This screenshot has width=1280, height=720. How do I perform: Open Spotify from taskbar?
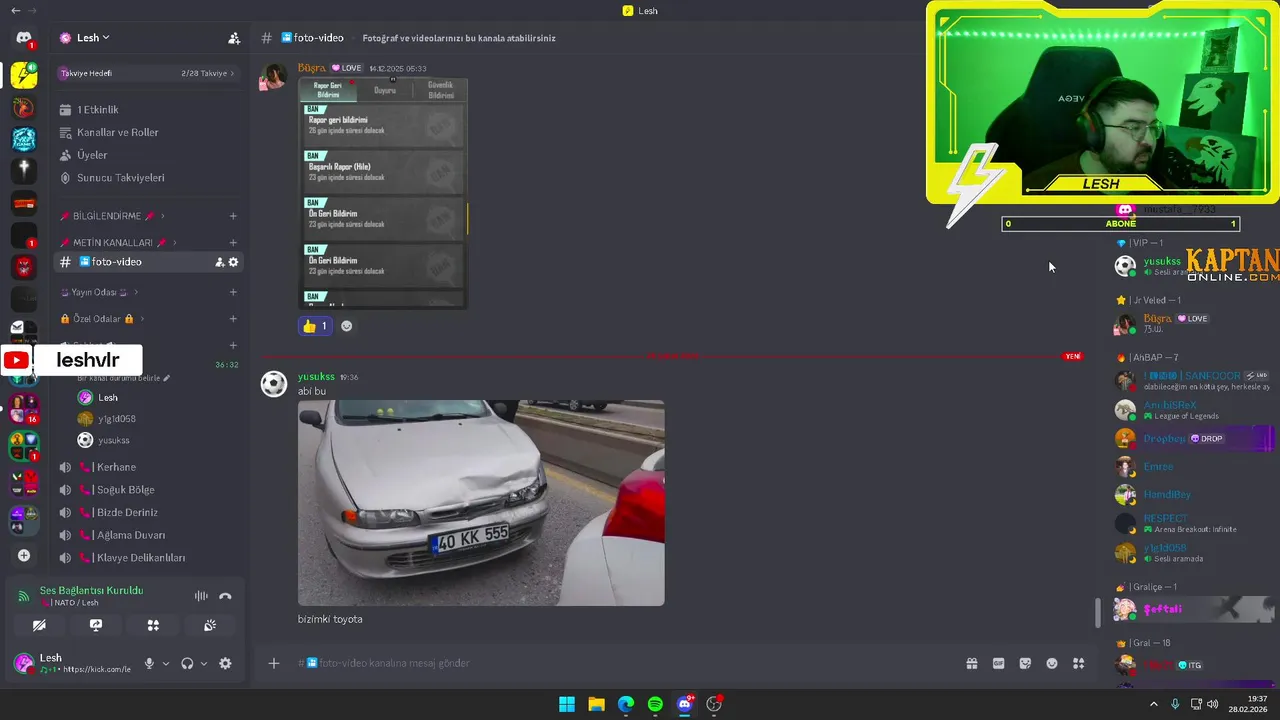point(655,704)
